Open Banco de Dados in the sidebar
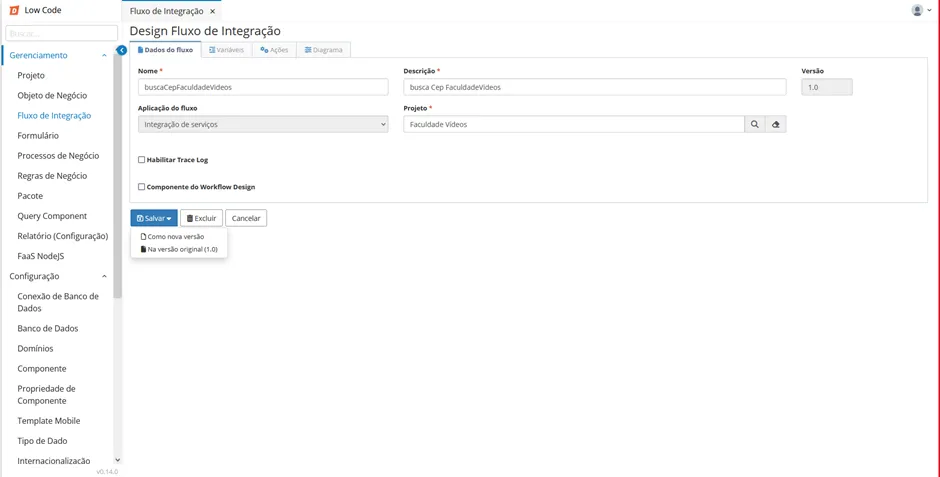Image resolution: width=940 pixels, height=477 pixels. (x=48, y=328)
